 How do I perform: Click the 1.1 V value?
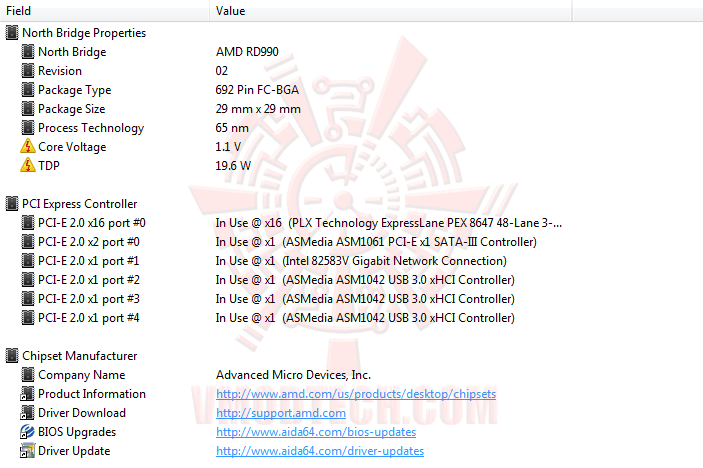point(228,147)
